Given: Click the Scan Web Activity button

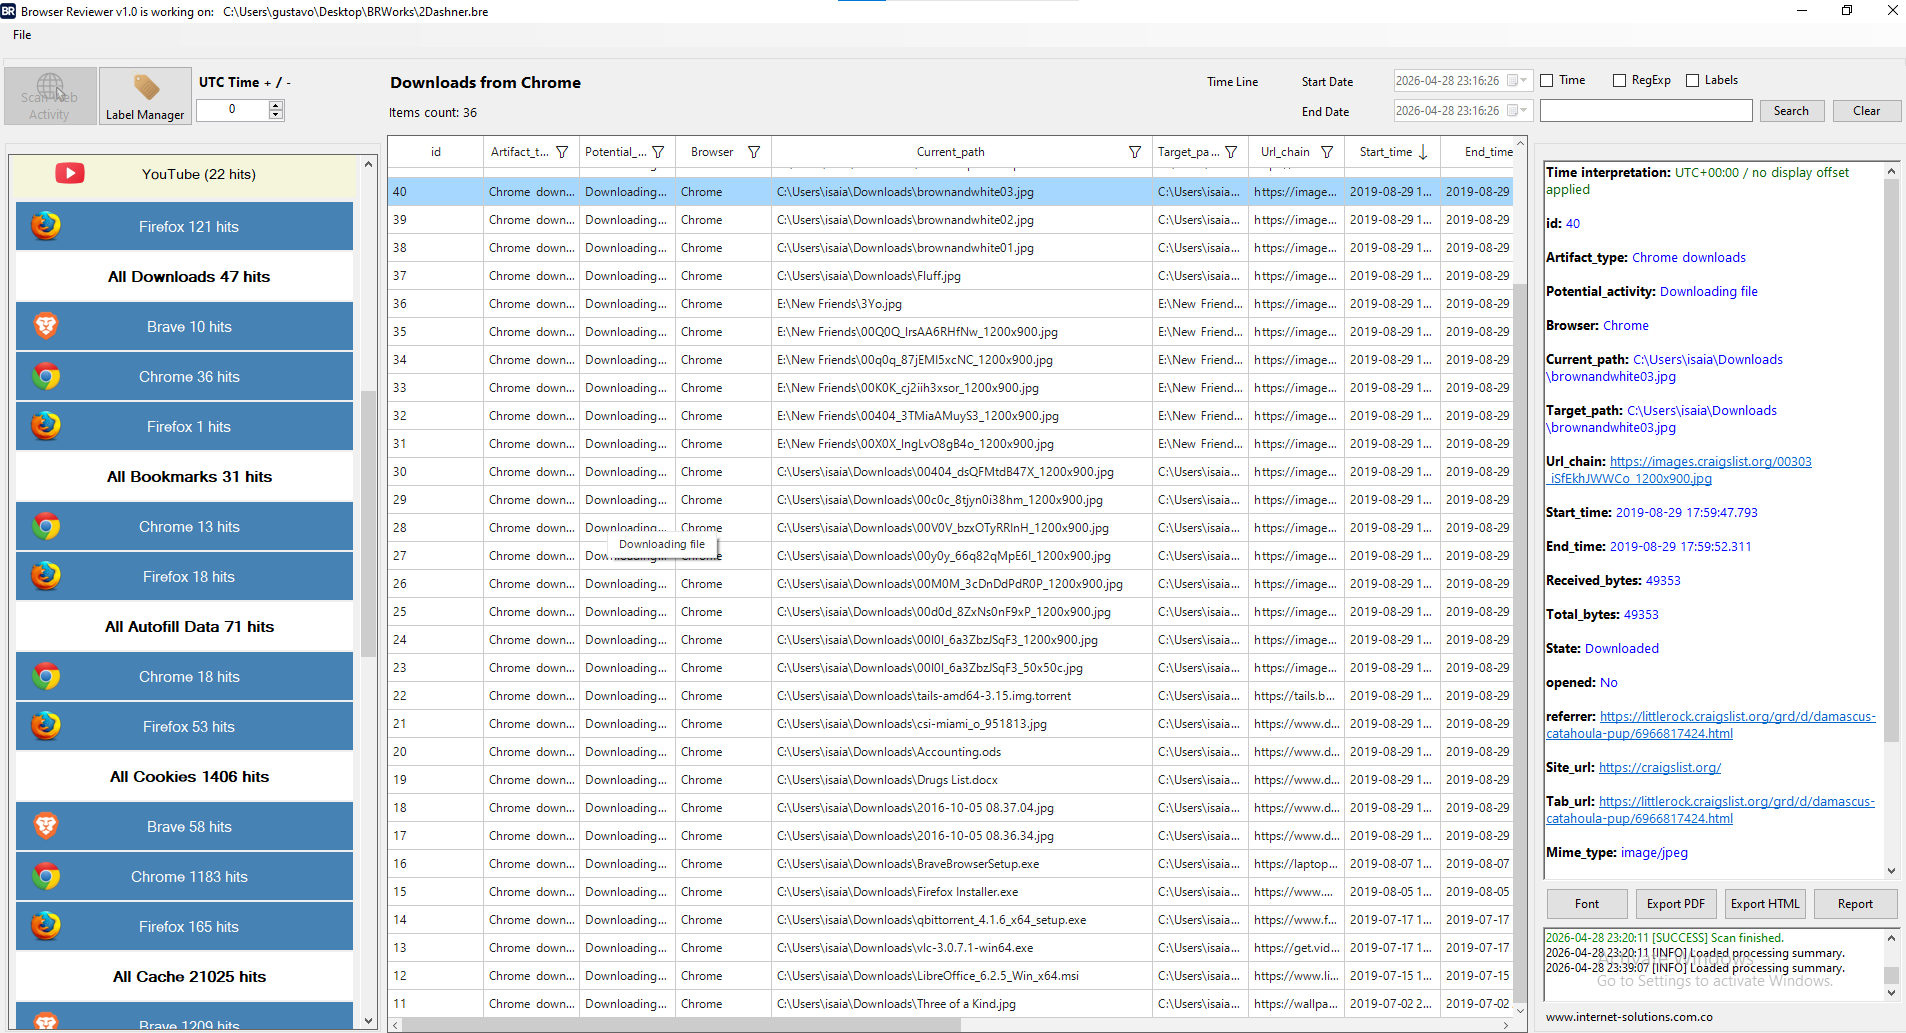Looking at the screenshot, I should click(50, 96).
